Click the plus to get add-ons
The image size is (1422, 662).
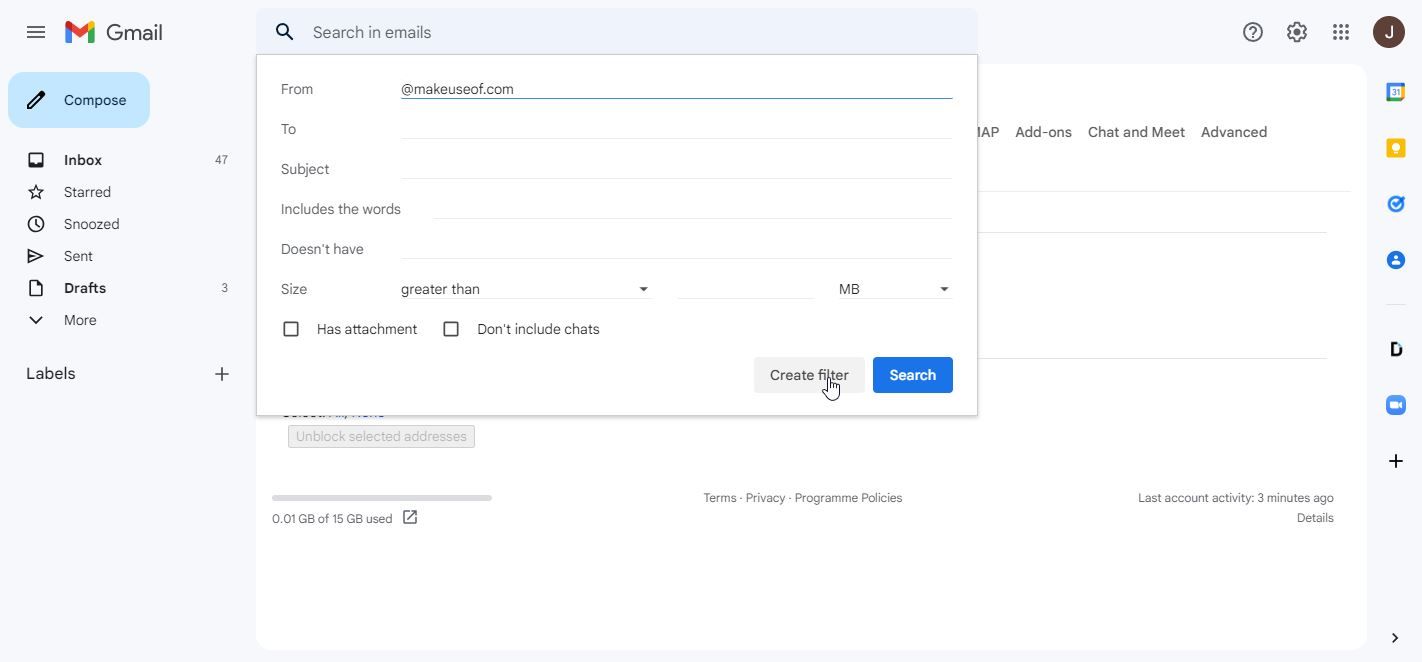click(x=1395, y=461)
